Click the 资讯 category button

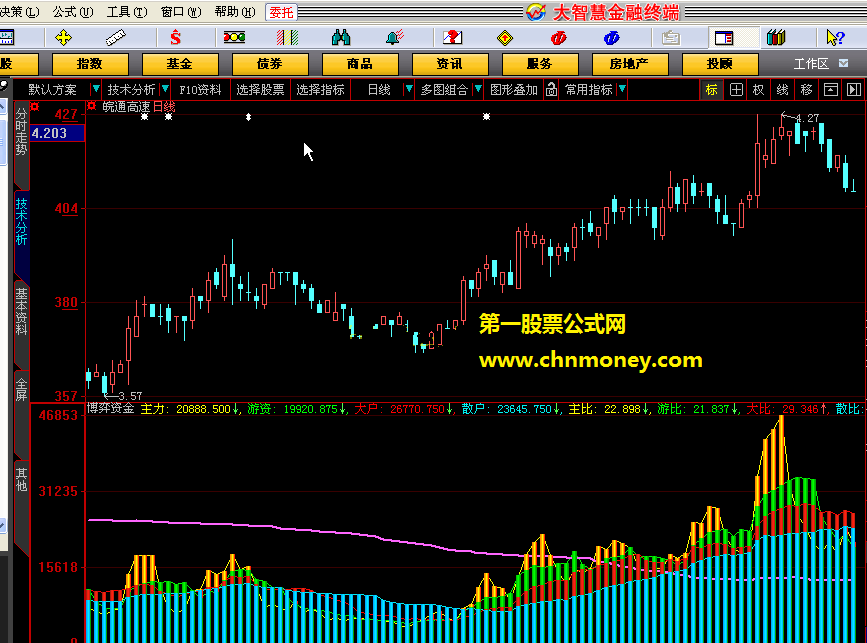[x=450, y=64]
